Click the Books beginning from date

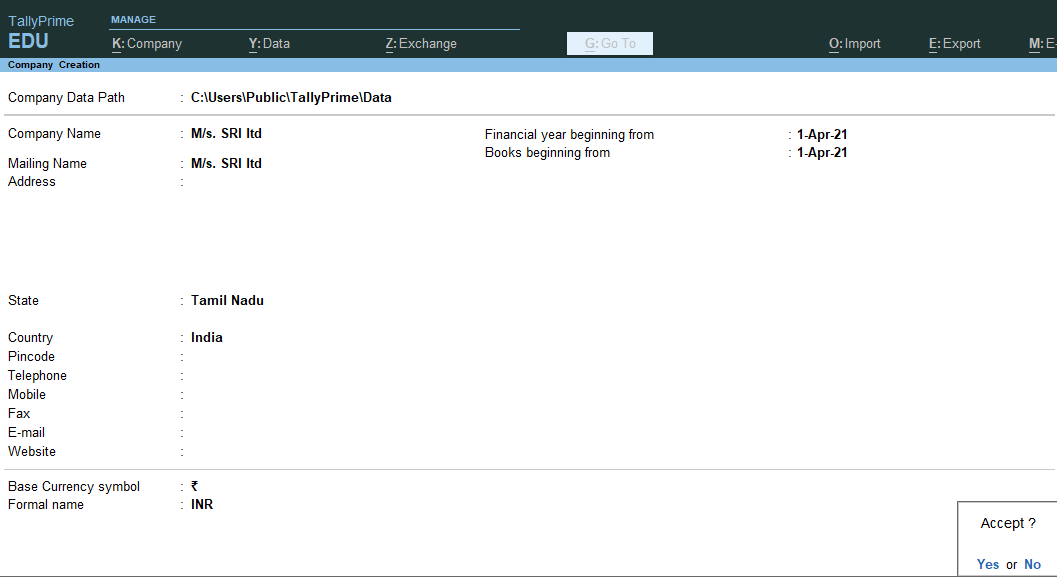click(x=822, y=153)
